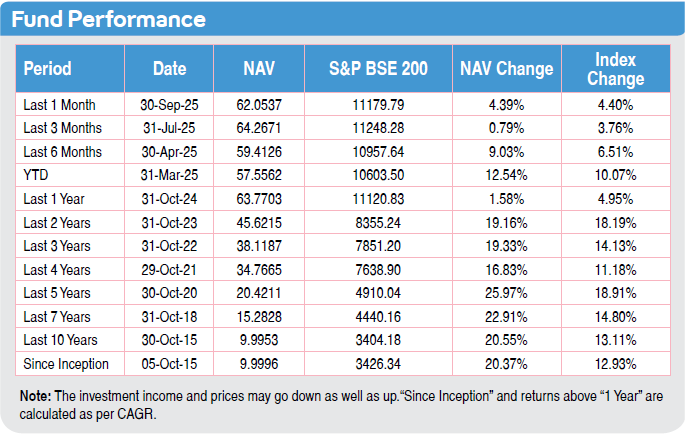Click the NAV column header
This screenshot has height=434, width=685.
(259, 69)
